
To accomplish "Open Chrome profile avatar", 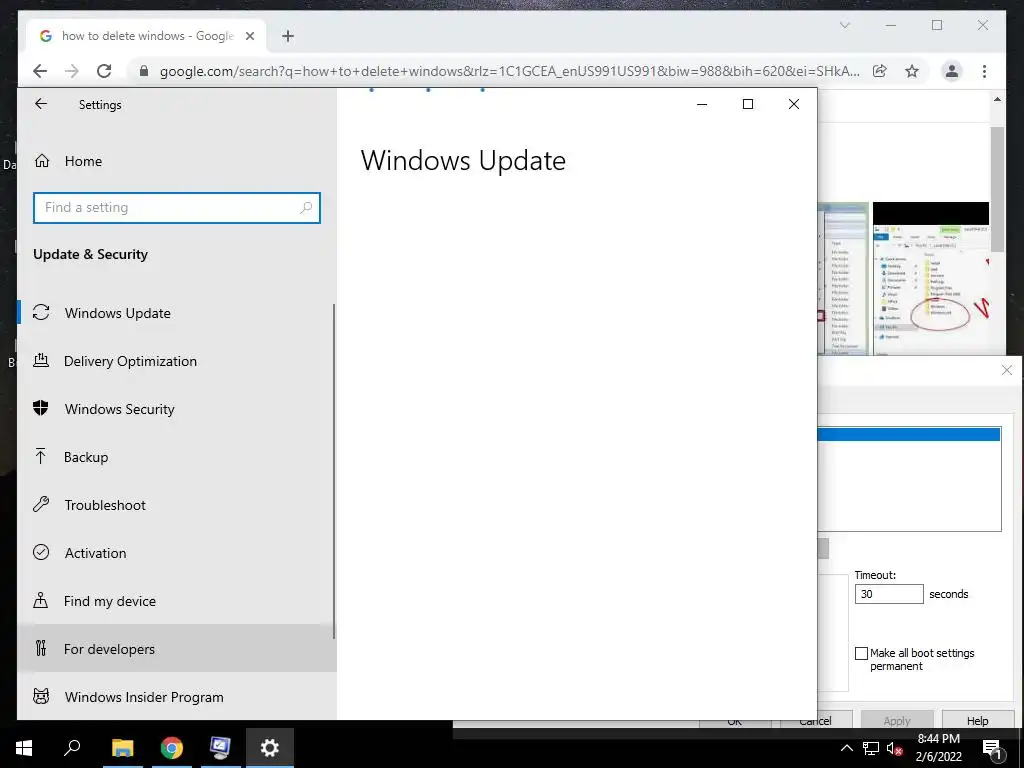I will tap(952, 71).
